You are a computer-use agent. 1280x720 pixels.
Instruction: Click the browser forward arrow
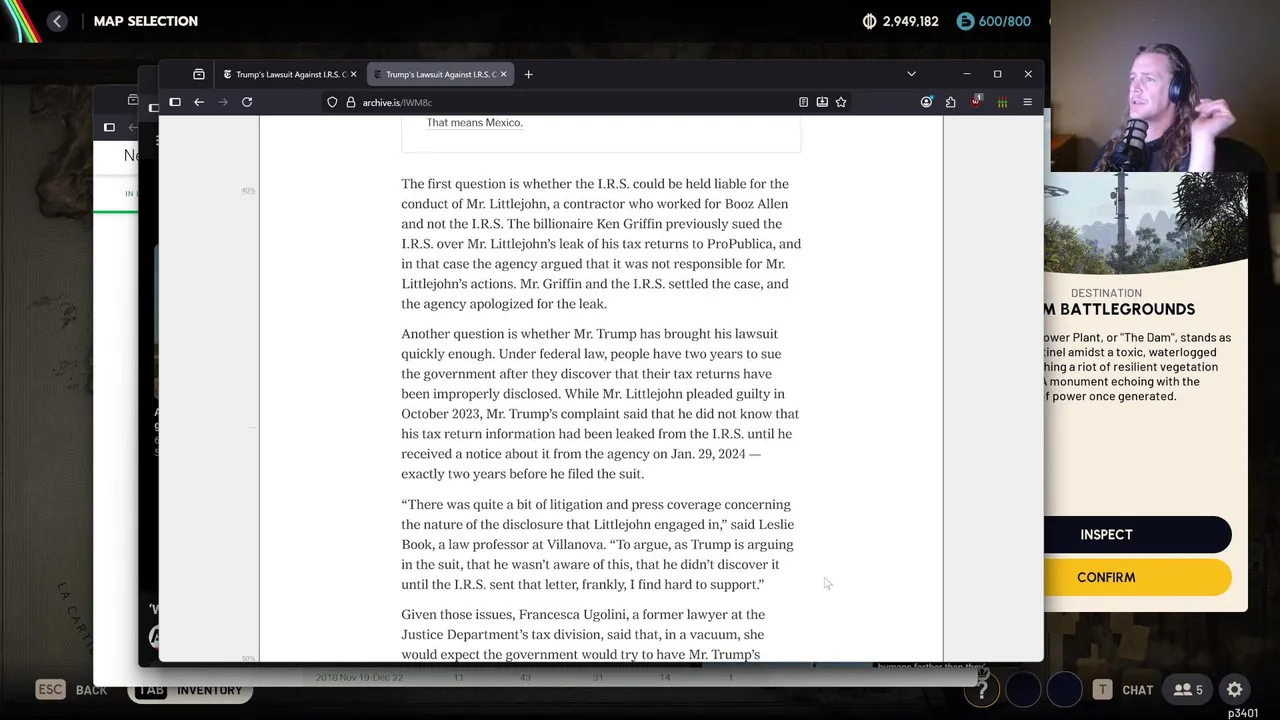click(223, 102)
